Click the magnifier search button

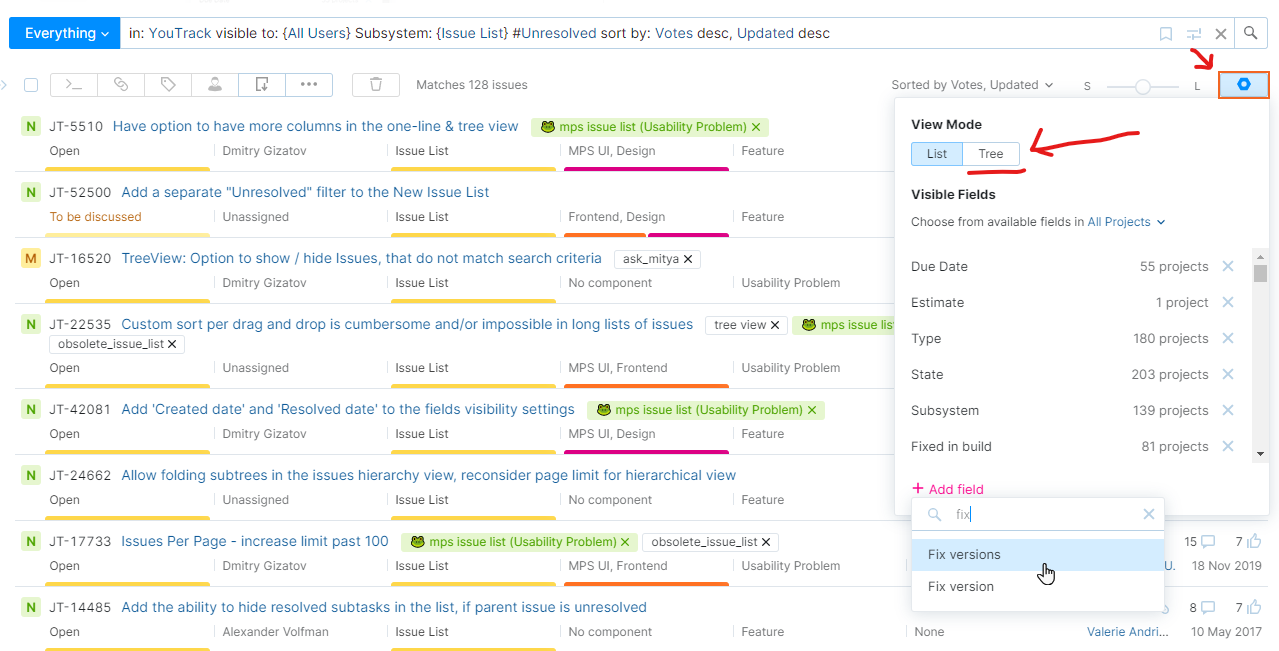[x=1250, y=34]
